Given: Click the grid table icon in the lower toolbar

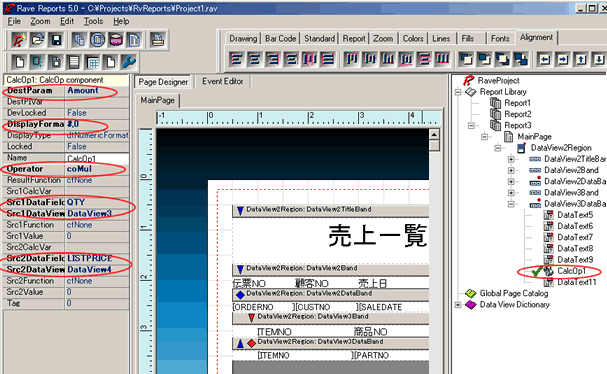Looking at the screenshot, I should tap(93, 62).
